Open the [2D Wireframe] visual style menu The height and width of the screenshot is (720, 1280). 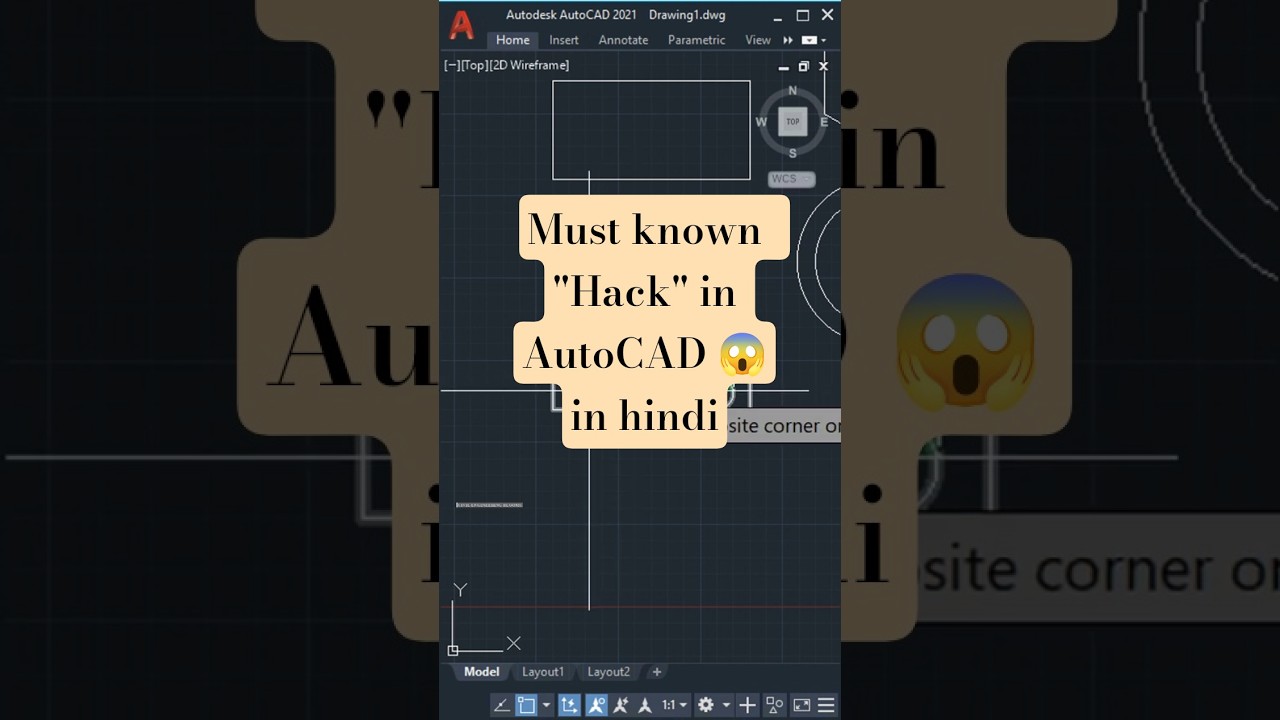(x=530, y=65)
